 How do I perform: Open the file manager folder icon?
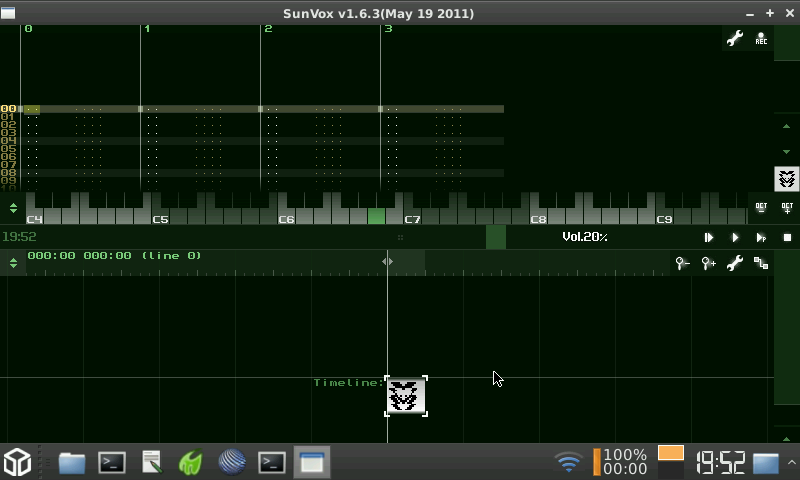[71, 463]
